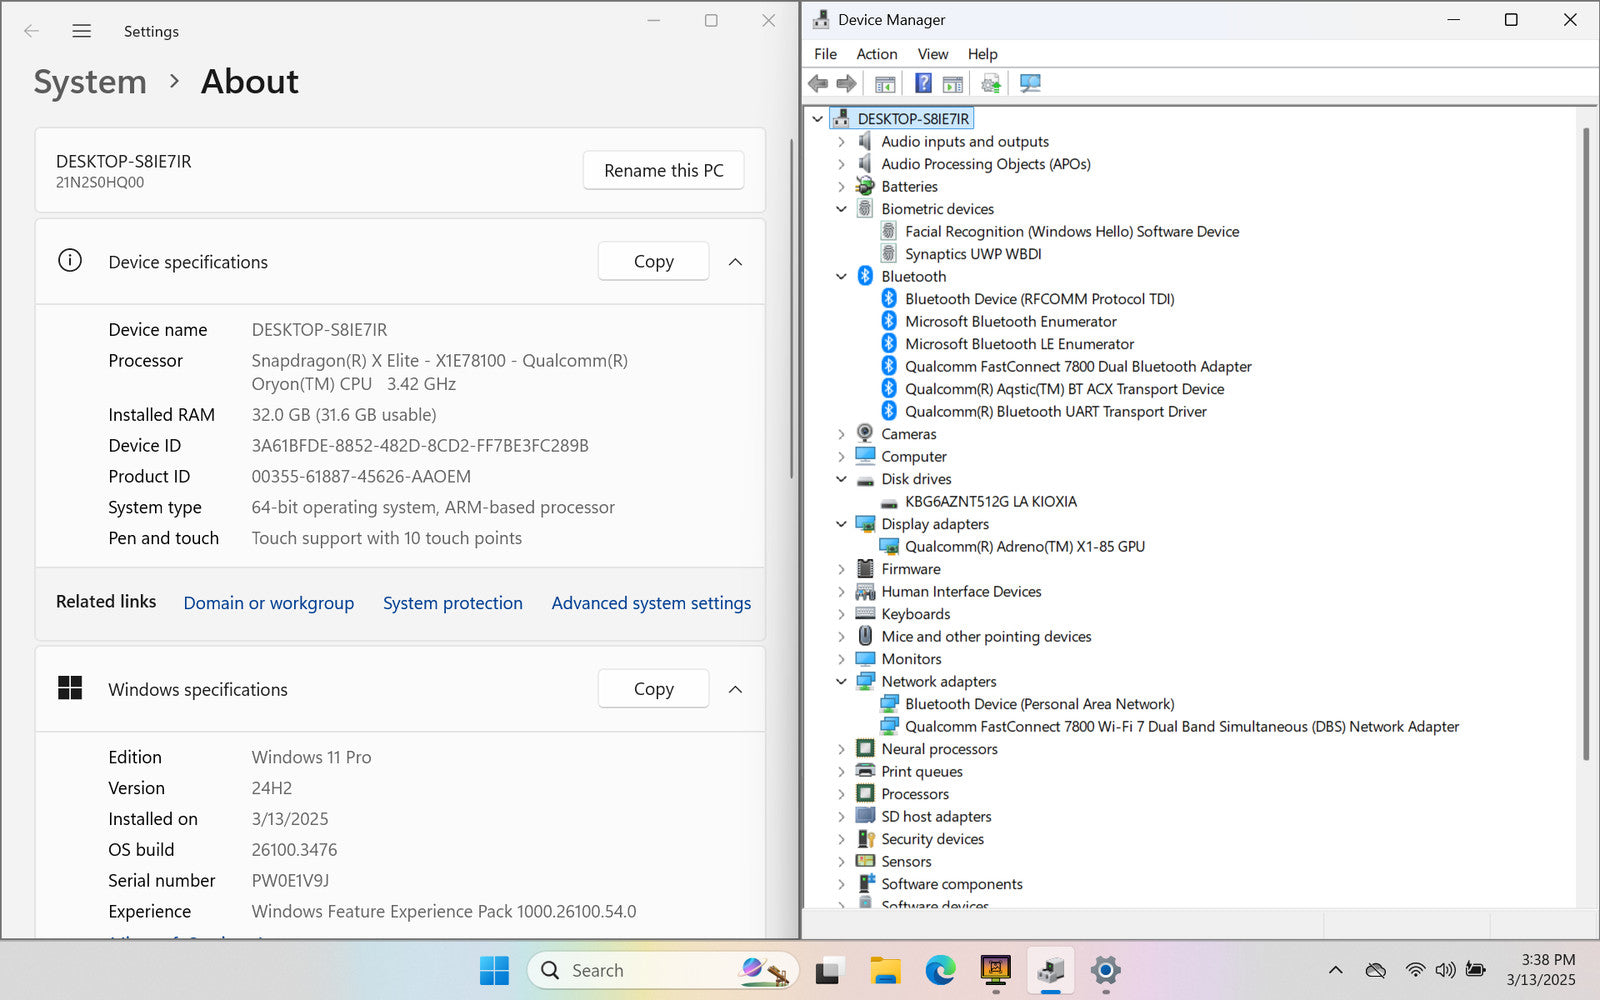The height and width of the screenshot is (1000, 1600).
Task: Click Rename this PC button
Action: [664, 170]
